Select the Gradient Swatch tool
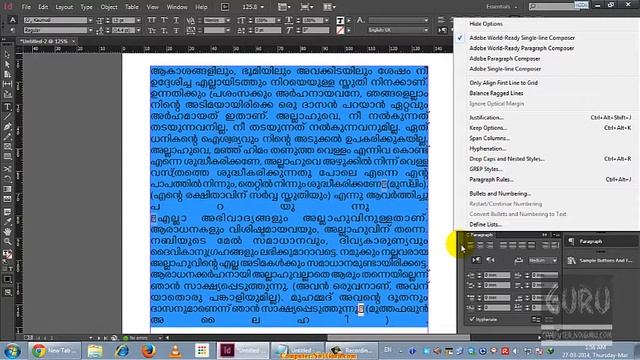The image size is (640, 360). click(7, 189)
